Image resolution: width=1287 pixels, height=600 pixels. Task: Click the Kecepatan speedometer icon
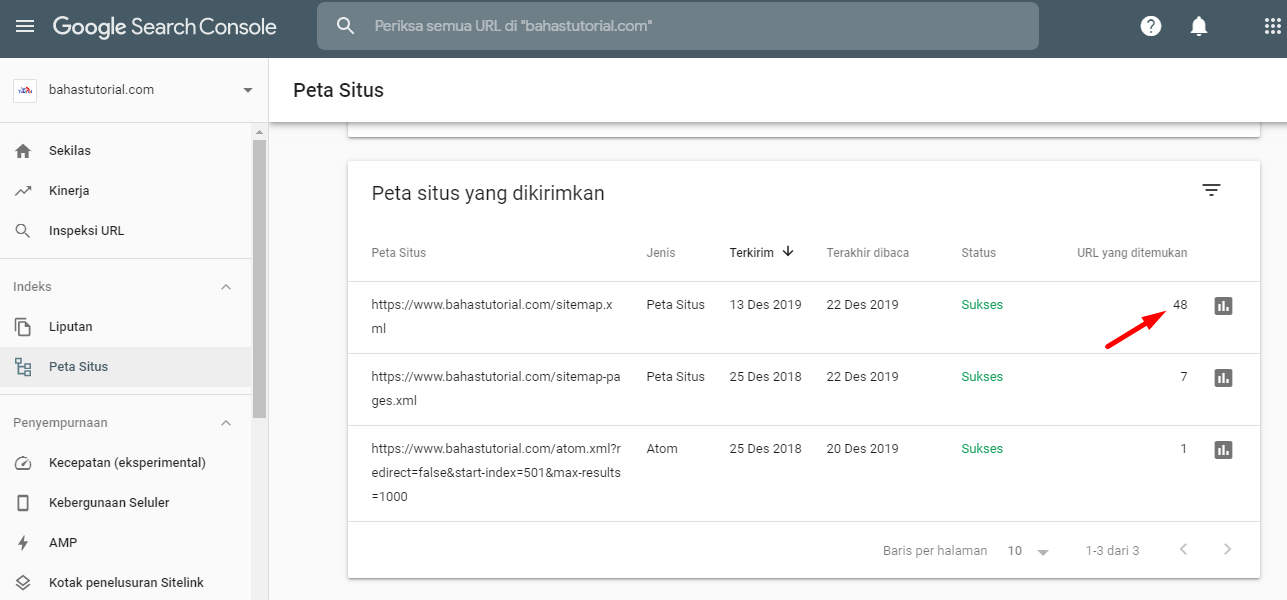[x=23, y=463]
